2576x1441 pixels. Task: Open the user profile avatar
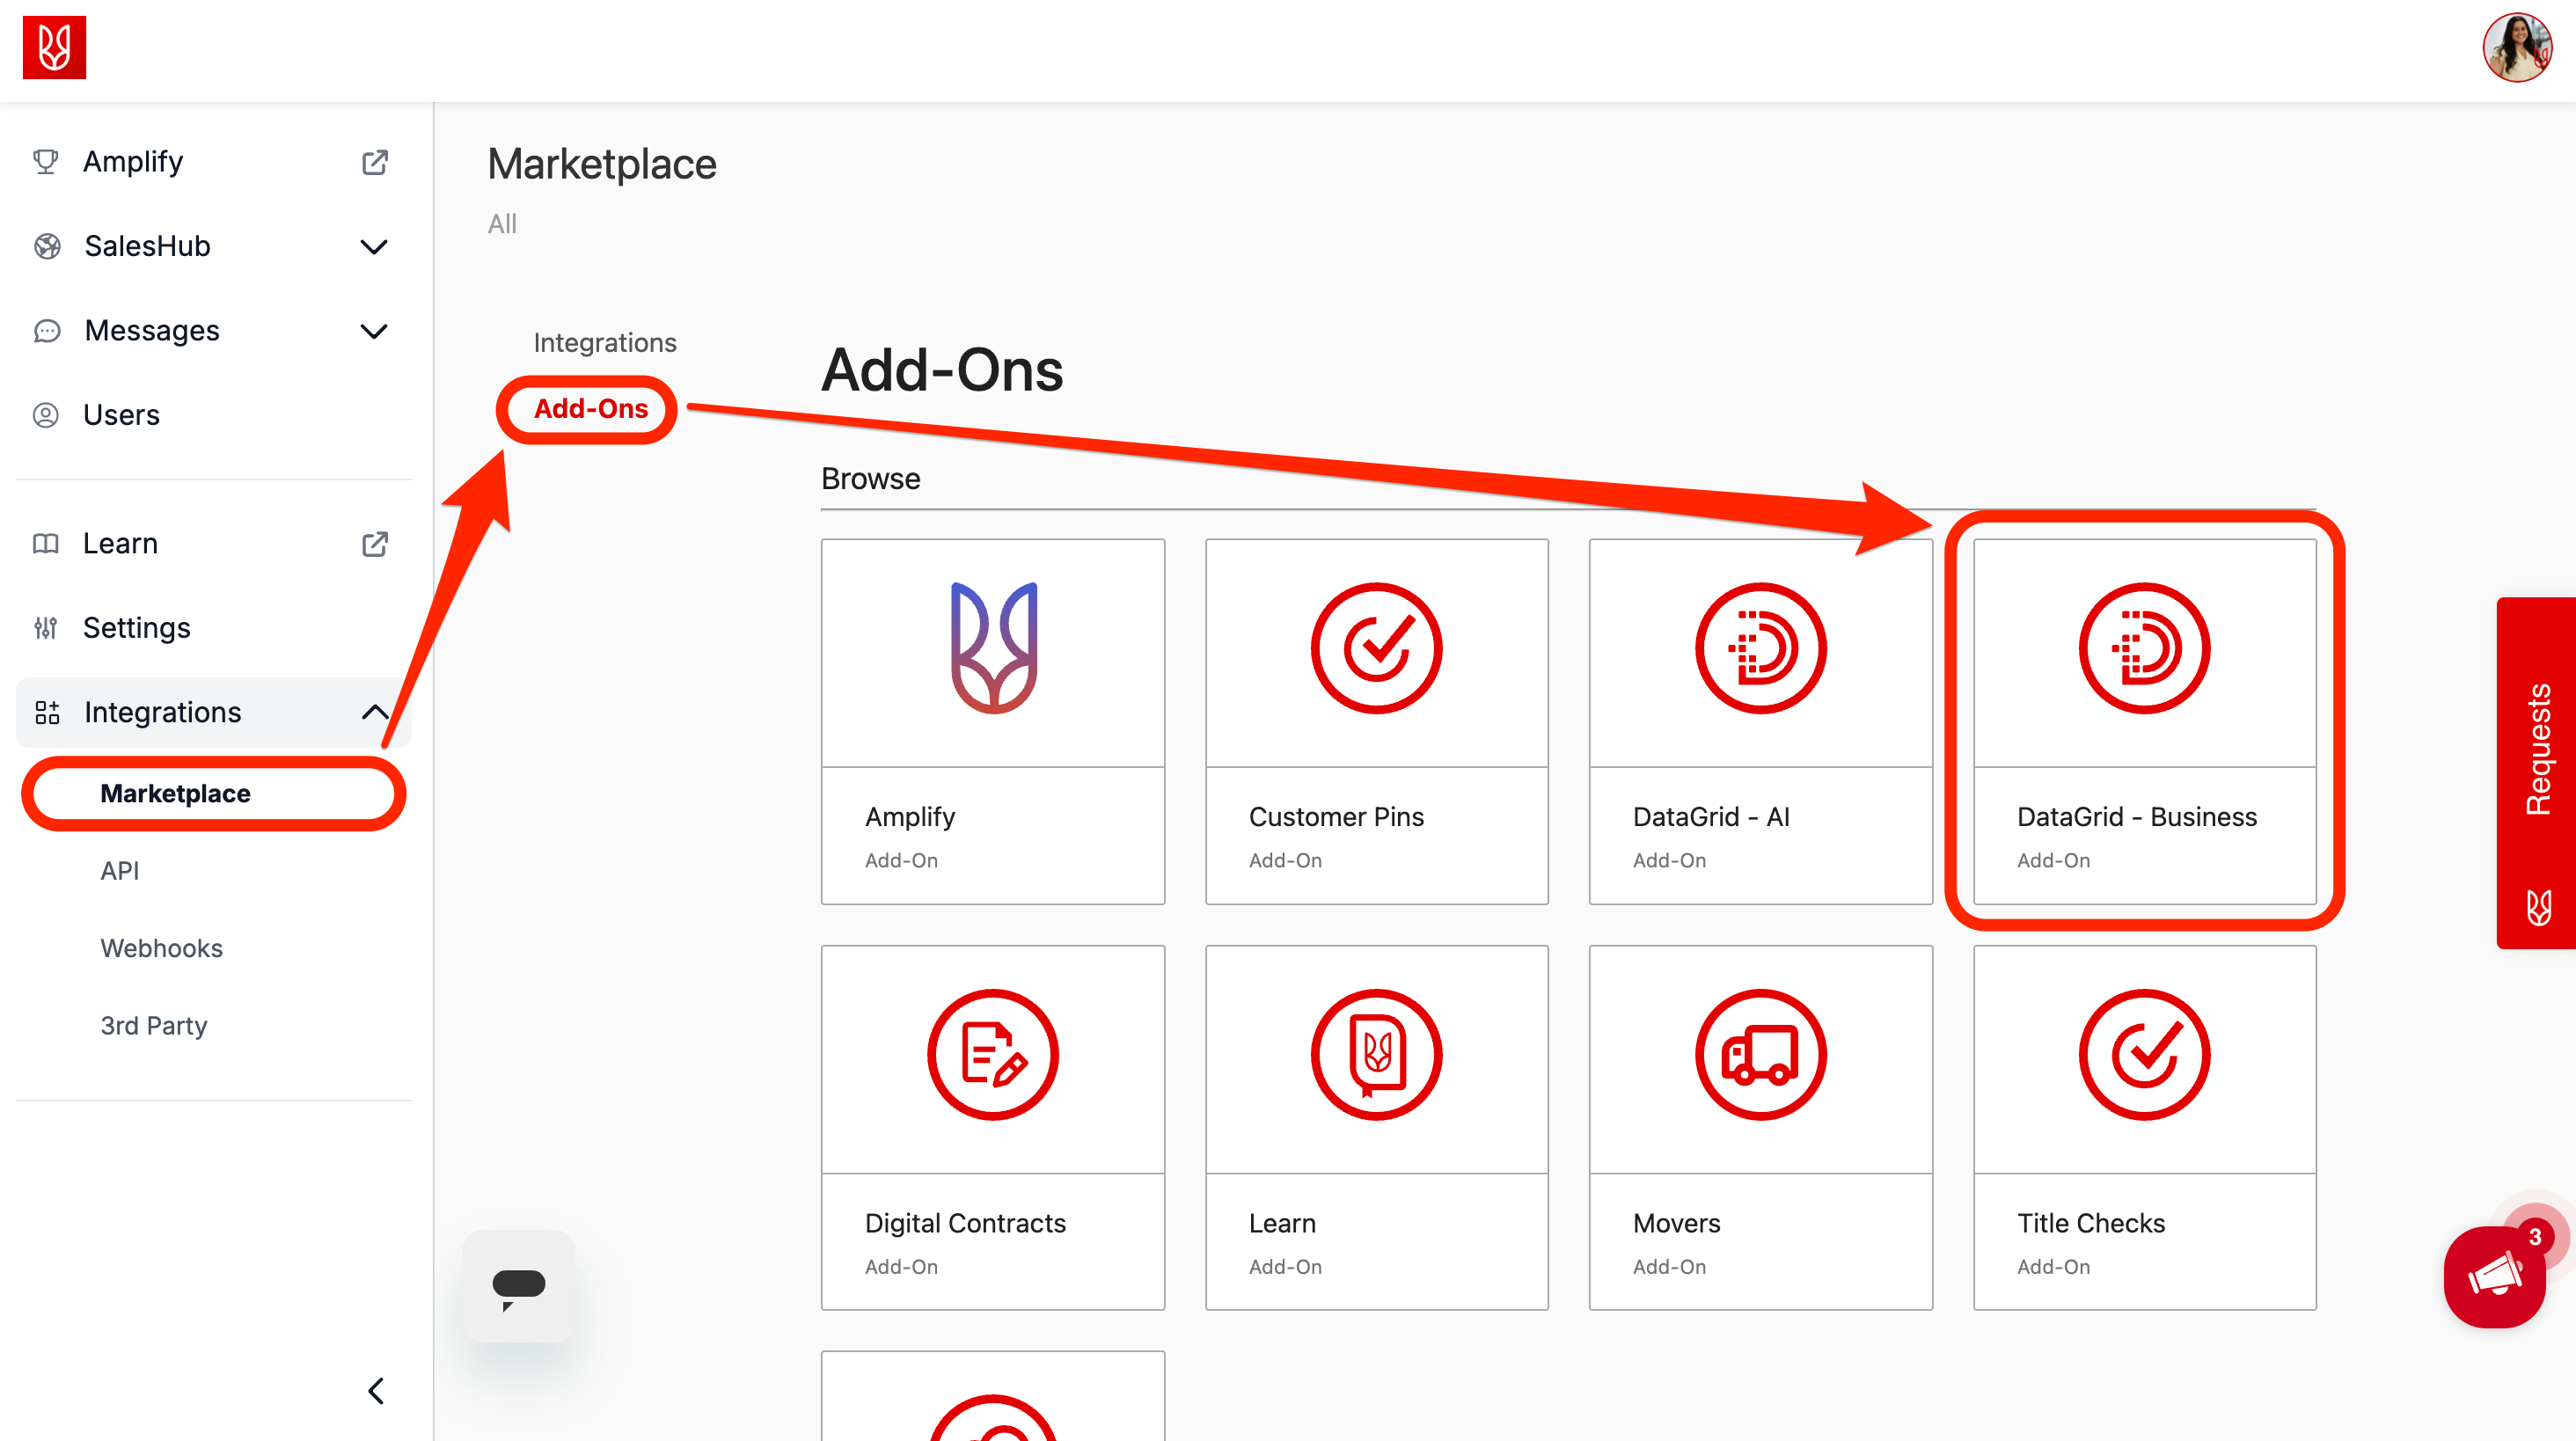pos(2516,47)
